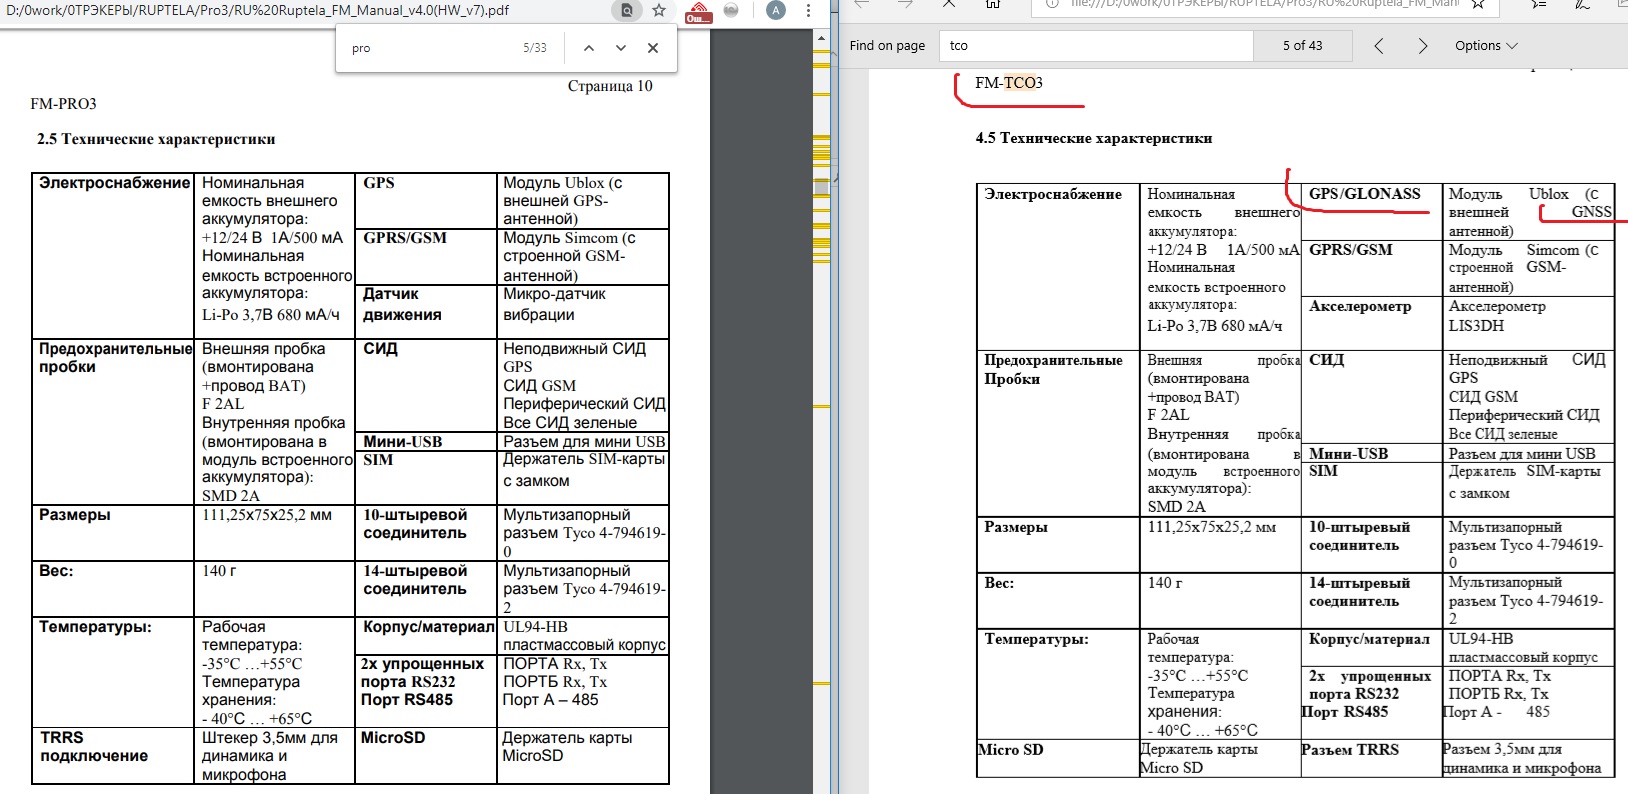Stop loading using the Edge X button

(x=949, y=4)
